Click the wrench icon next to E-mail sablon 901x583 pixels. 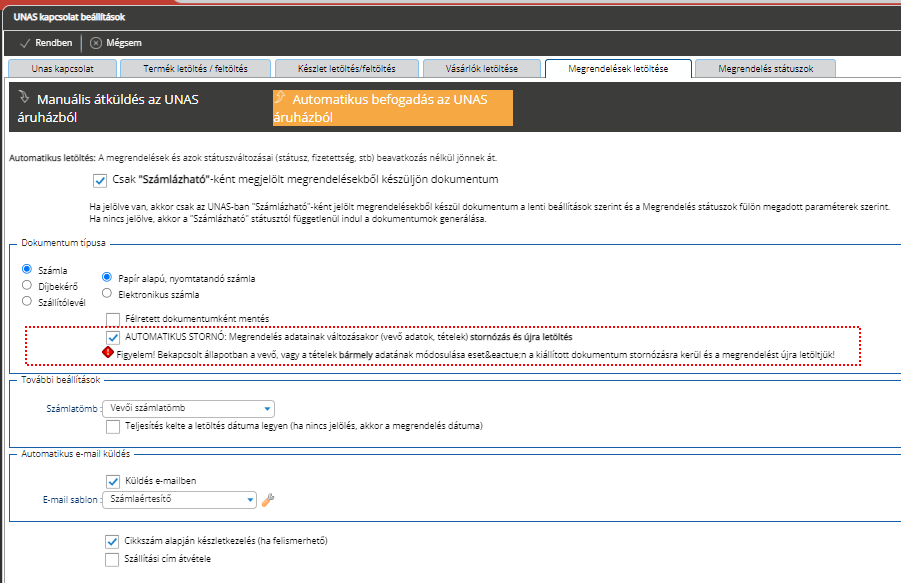(267, 500)
